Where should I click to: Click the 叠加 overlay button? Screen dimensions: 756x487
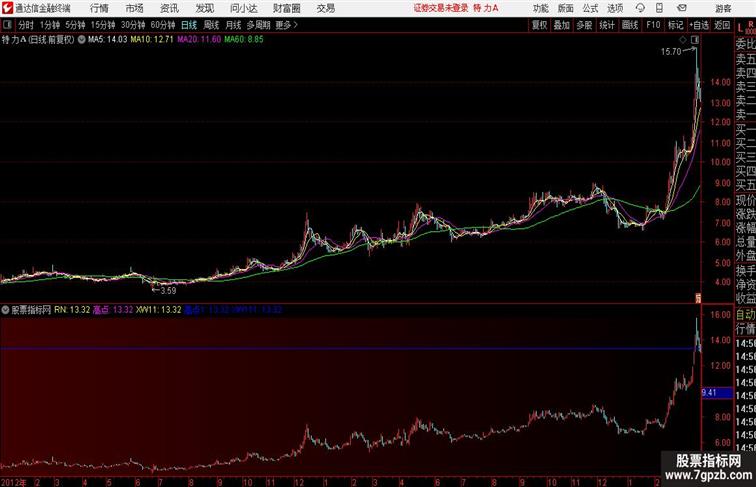coord(562,25)
